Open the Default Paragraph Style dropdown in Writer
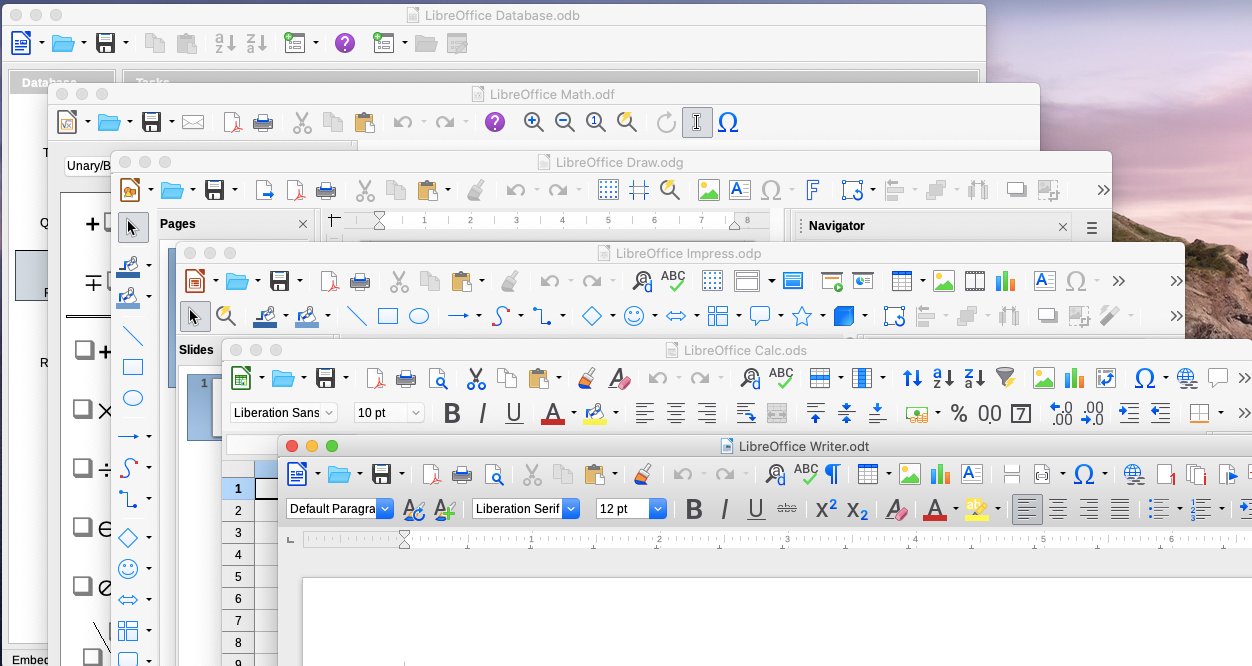 (340, 509)
